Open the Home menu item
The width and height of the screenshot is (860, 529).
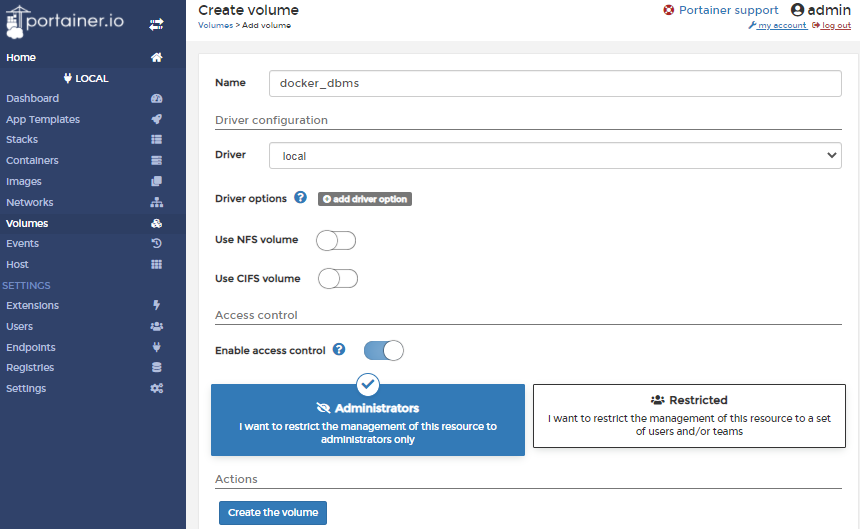[93, 57]
